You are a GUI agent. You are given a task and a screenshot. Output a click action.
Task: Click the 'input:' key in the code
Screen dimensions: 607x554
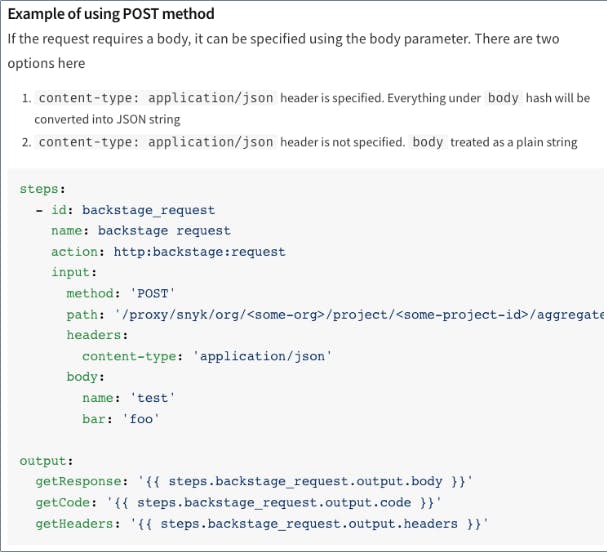(x=74, y=272)
